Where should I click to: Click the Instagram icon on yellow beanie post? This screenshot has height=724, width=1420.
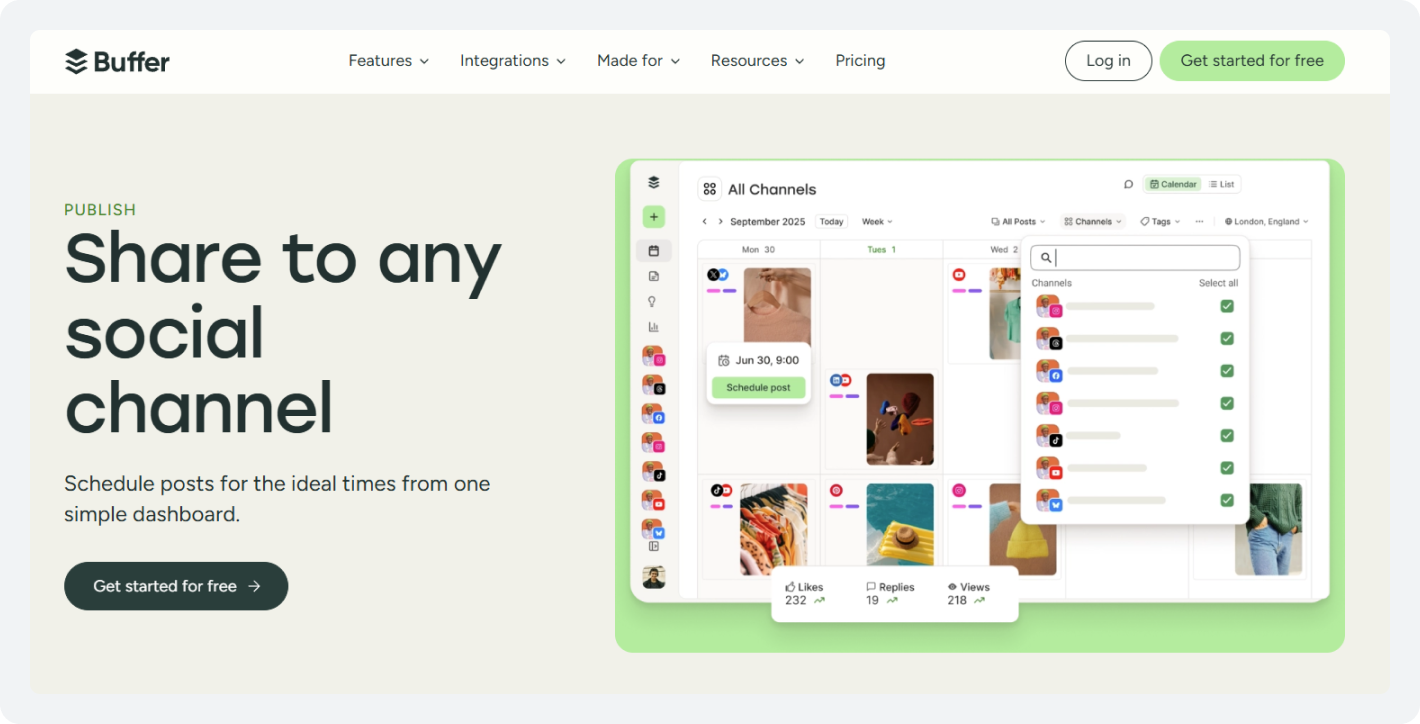click(959, 490)
